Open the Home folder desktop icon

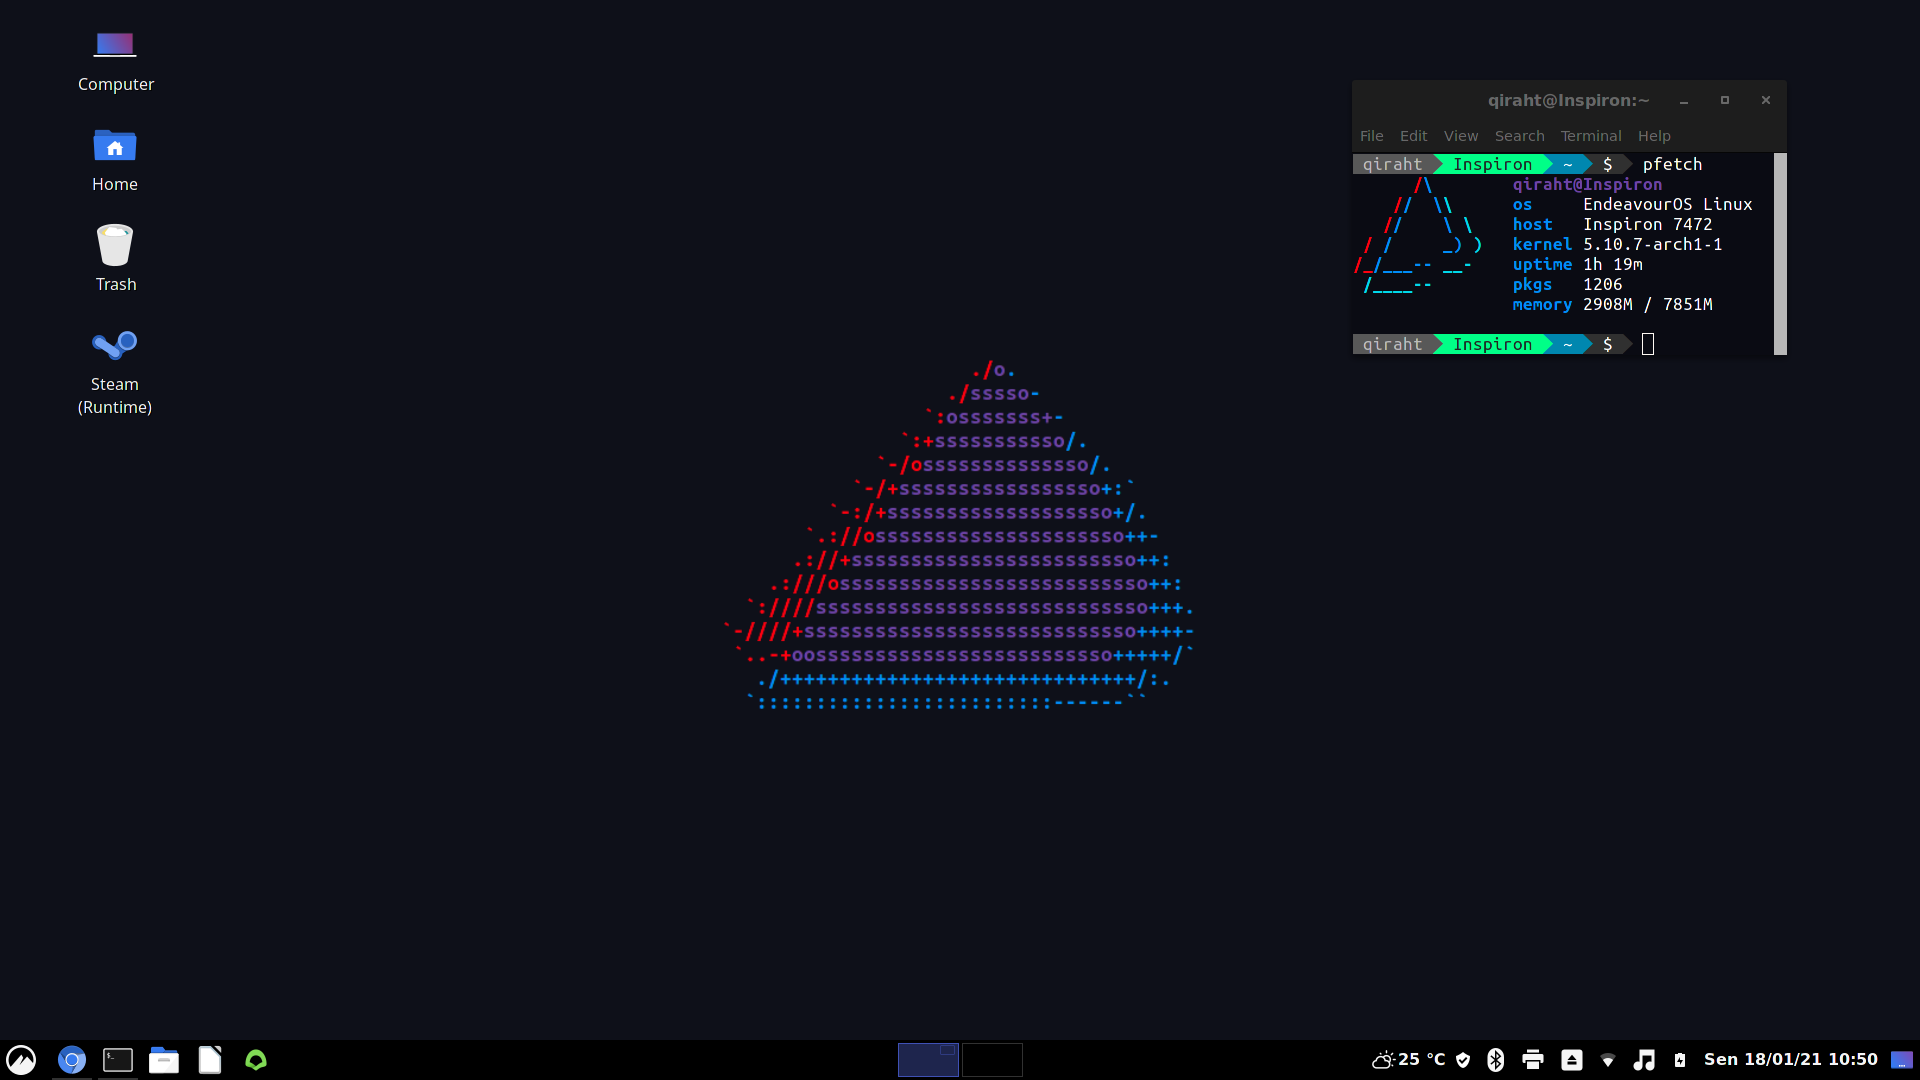point(115,160)
